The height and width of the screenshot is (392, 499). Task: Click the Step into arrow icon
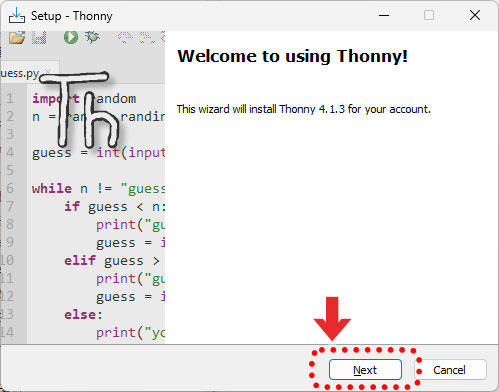tap(147, 37)
